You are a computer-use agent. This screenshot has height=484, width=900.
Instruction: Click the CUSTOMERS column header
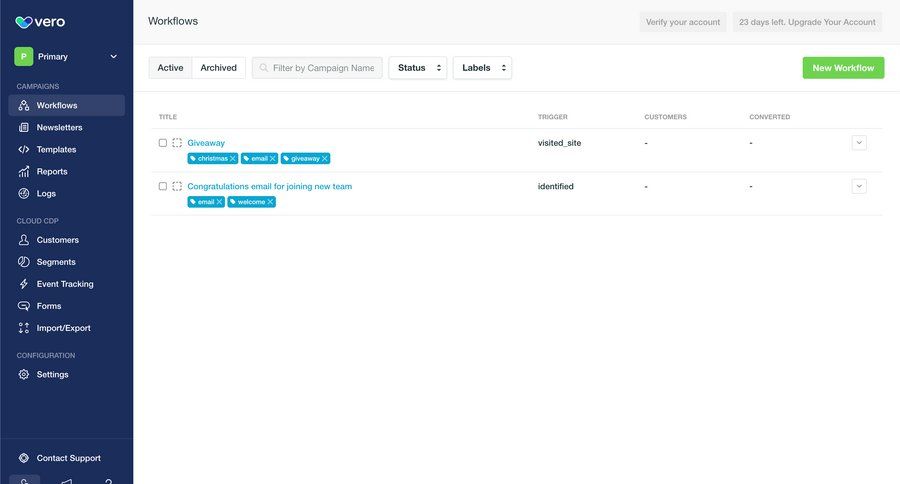(x=665, y=117)
